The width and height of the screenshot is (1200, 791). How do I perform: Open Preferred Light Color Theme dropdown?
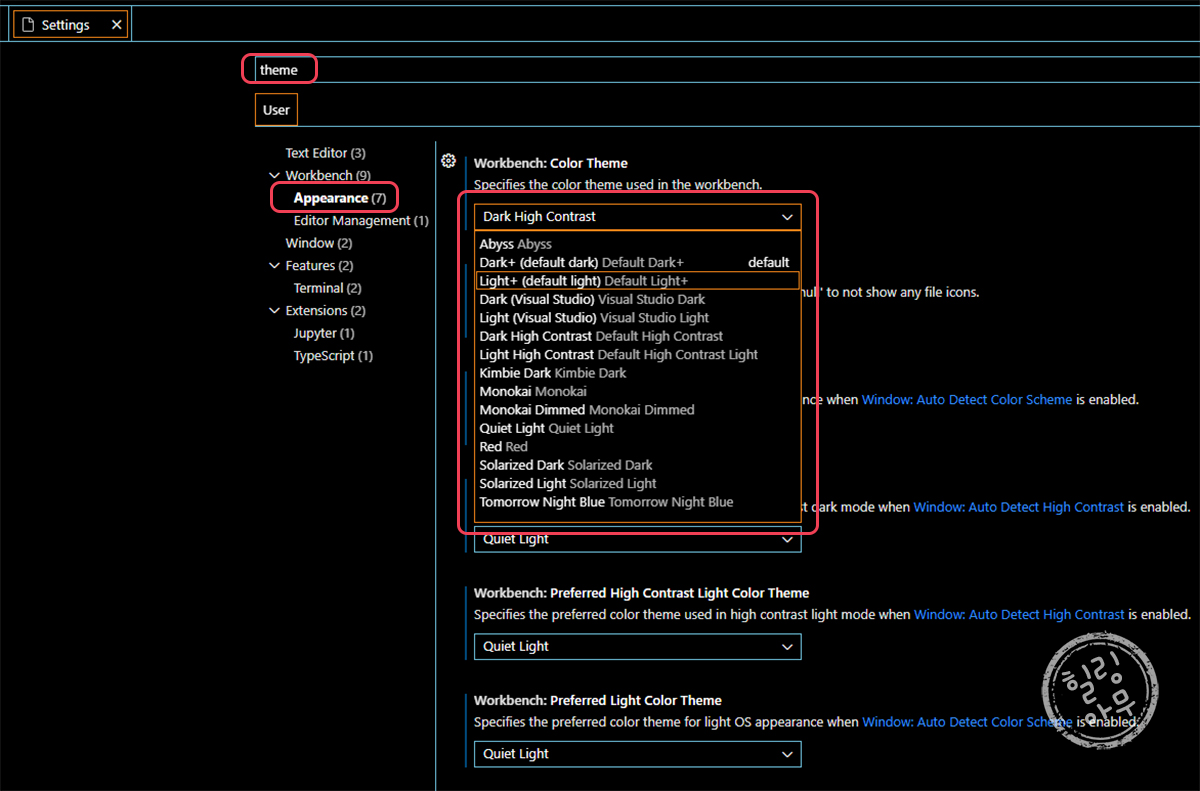tap(638, 754)
